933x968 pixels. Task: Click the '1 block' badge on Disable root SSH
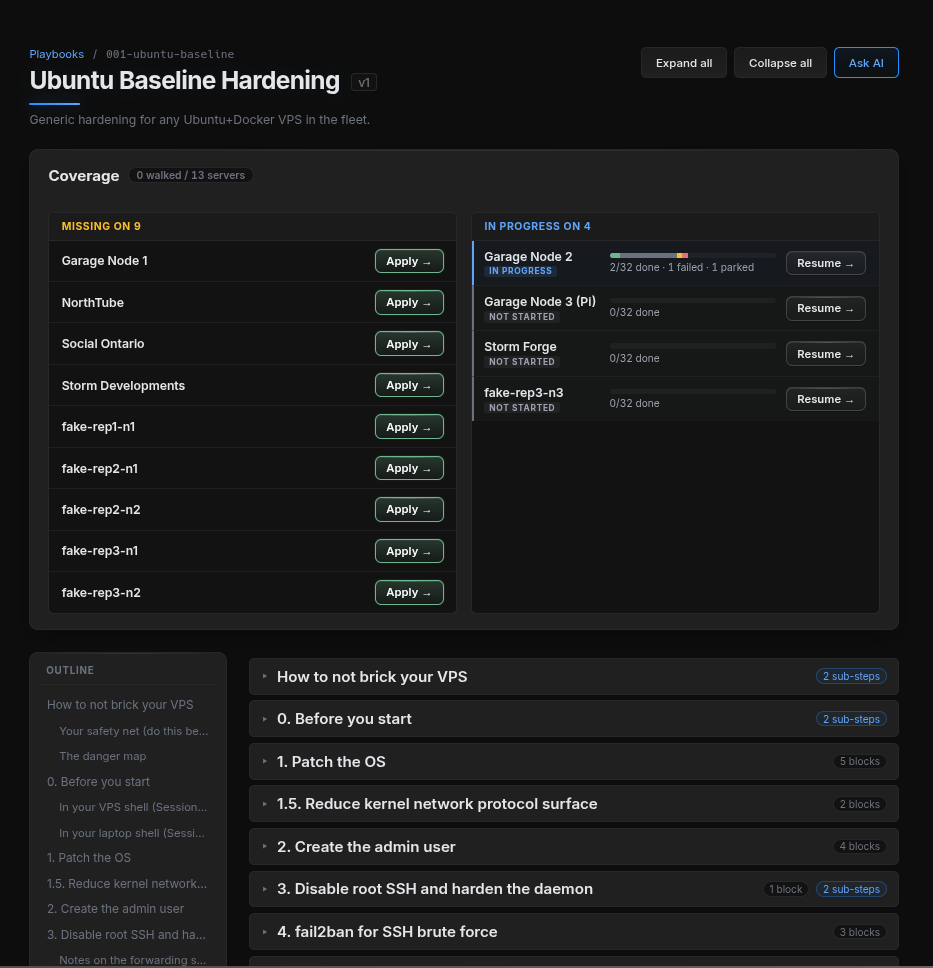(785, 890)
